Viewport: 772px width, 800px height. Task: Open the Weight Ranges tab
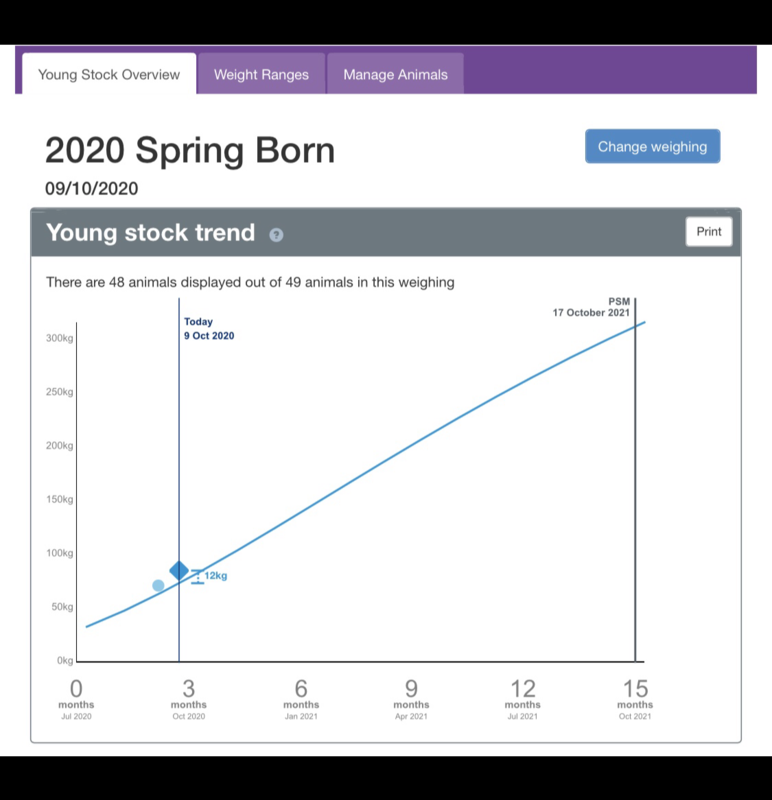click(x=261, y=74)
